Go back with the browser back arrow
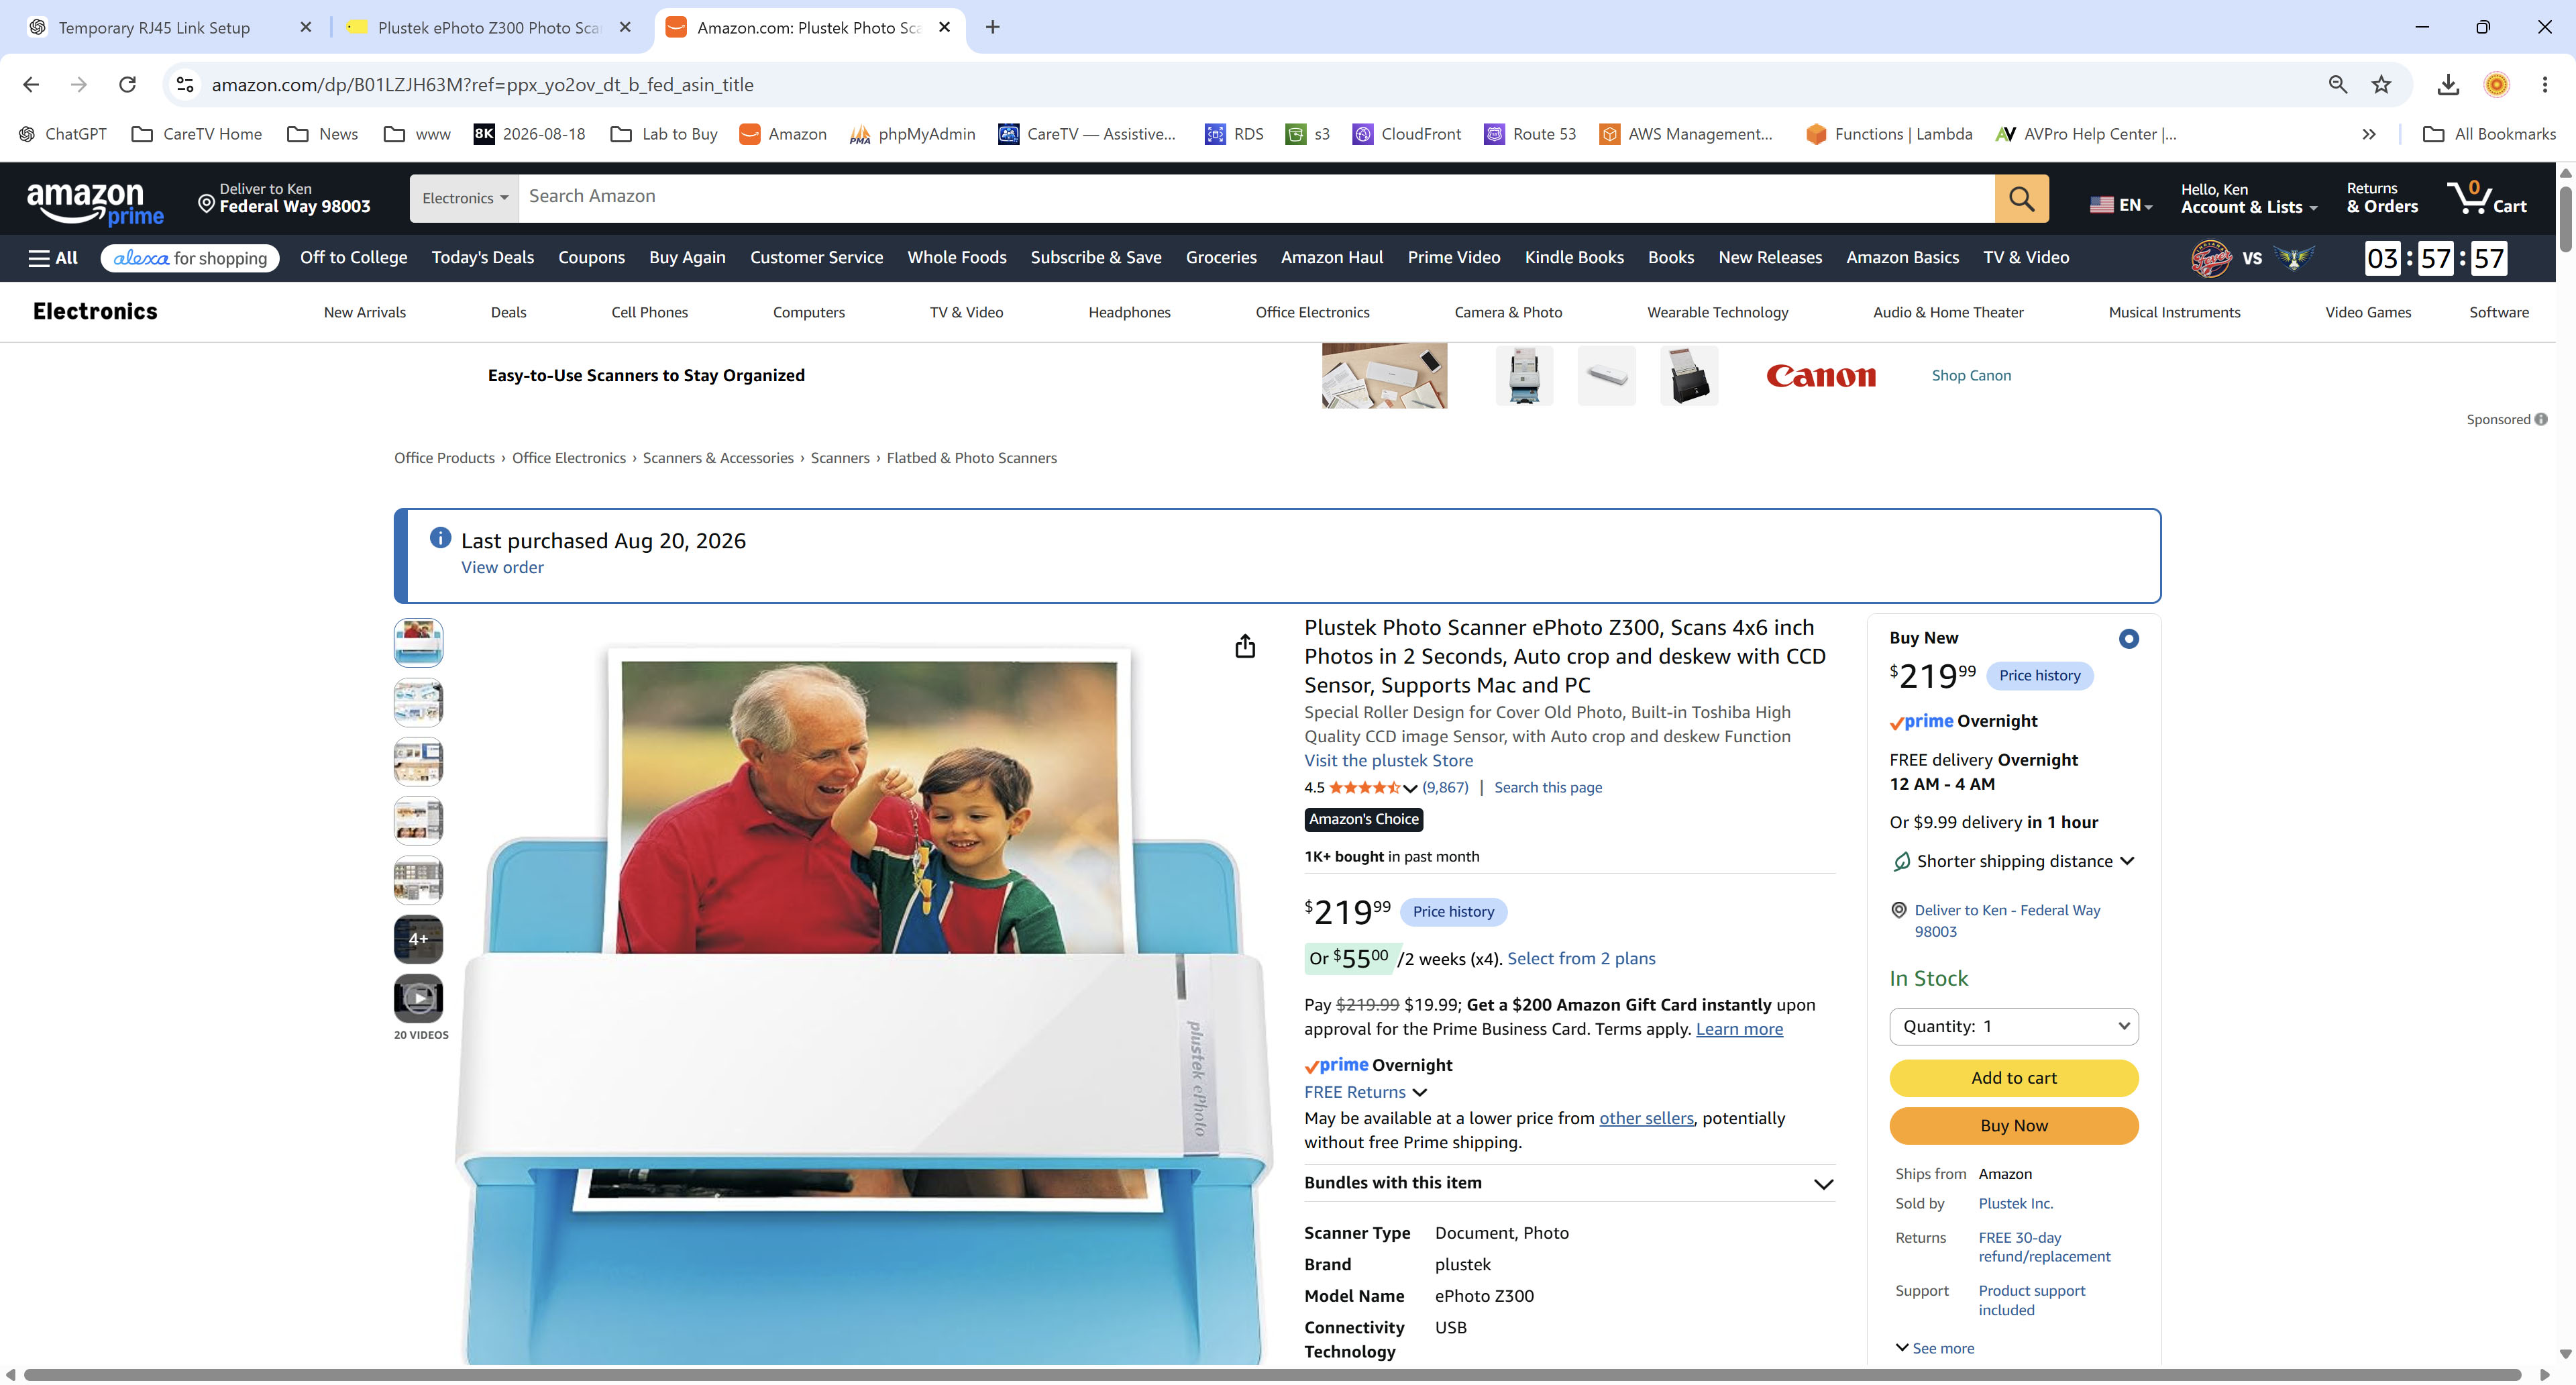 (x=31, y=85)
